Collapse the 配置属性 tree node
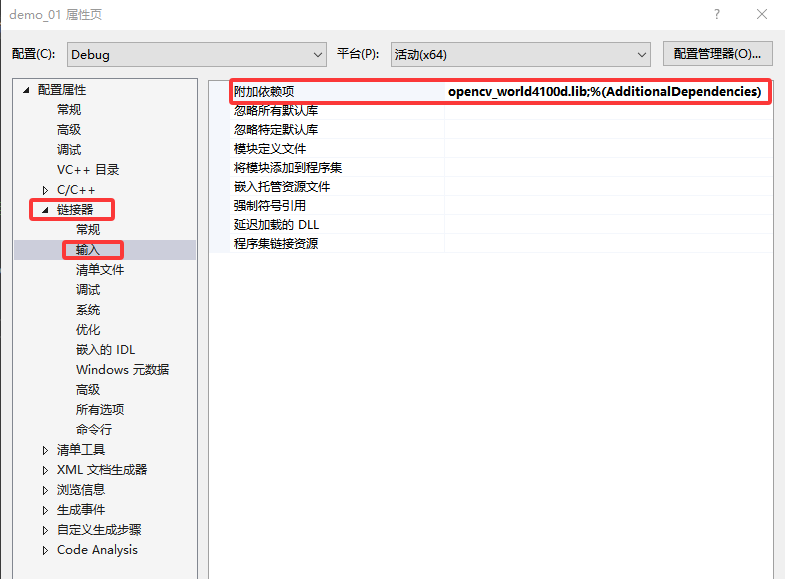The image size is (785, 579). (26, 90)
